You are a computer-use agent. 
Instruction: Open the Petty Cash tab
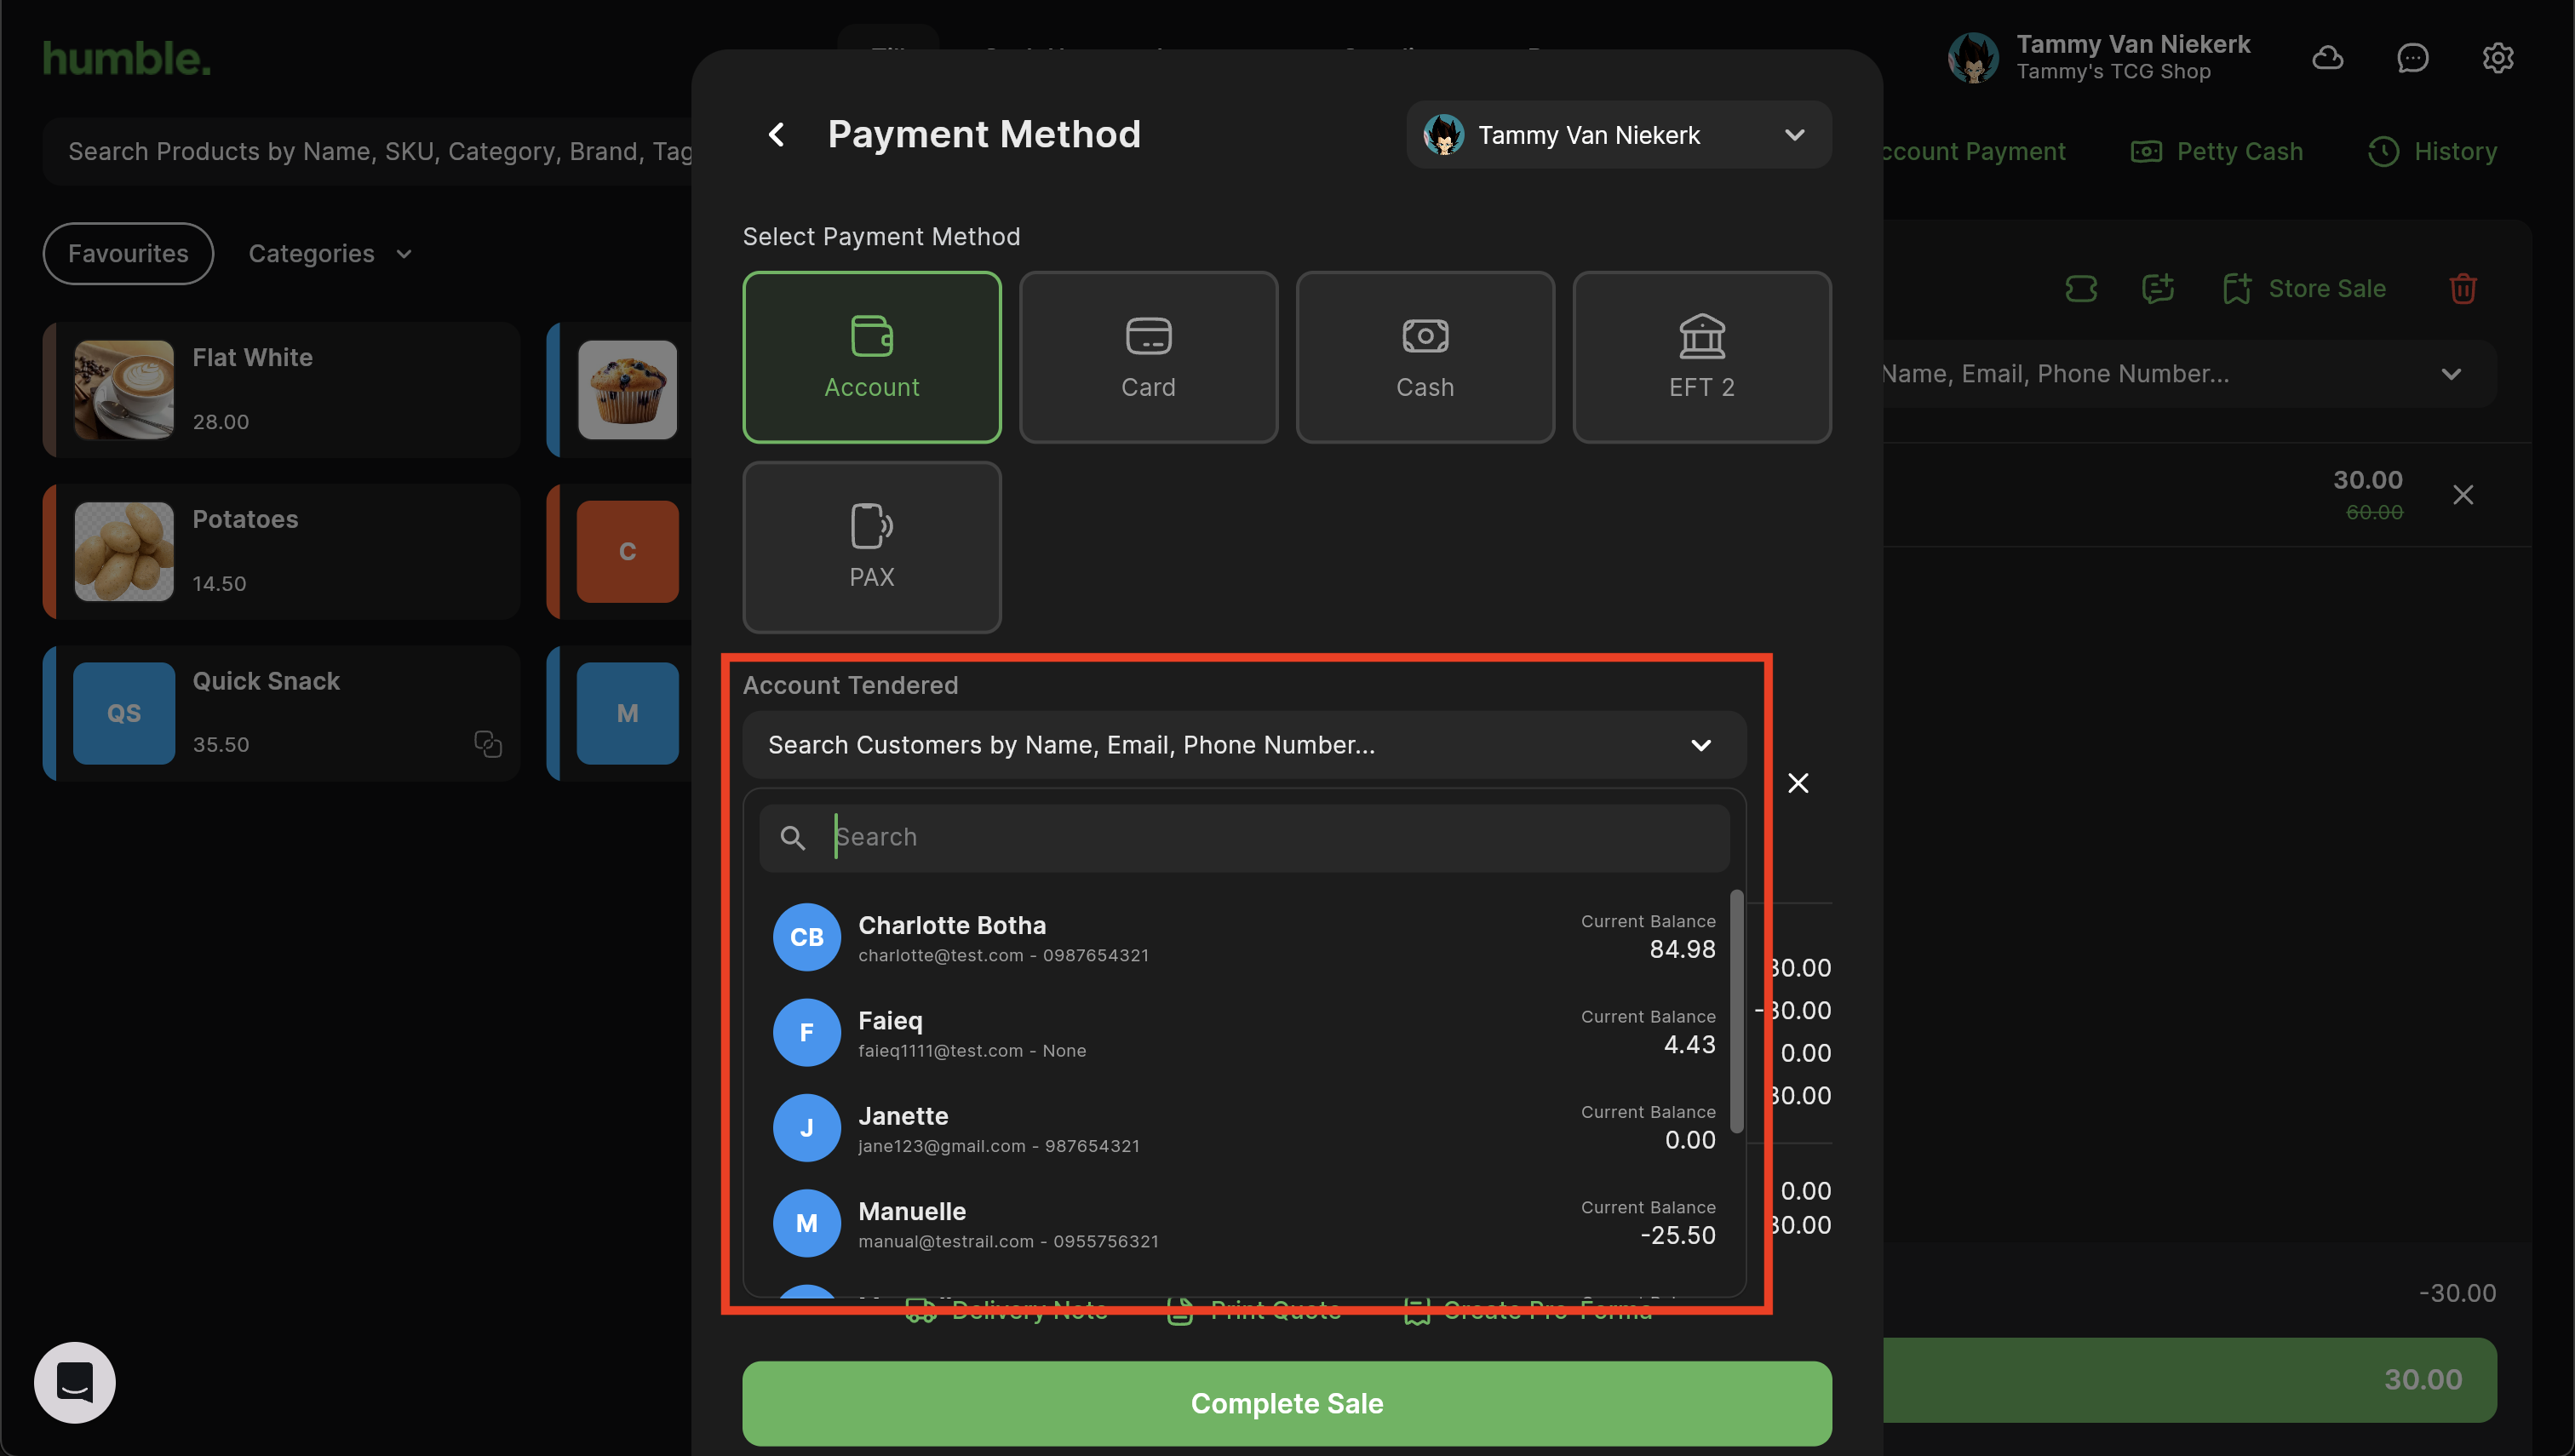pos(2216,151)
